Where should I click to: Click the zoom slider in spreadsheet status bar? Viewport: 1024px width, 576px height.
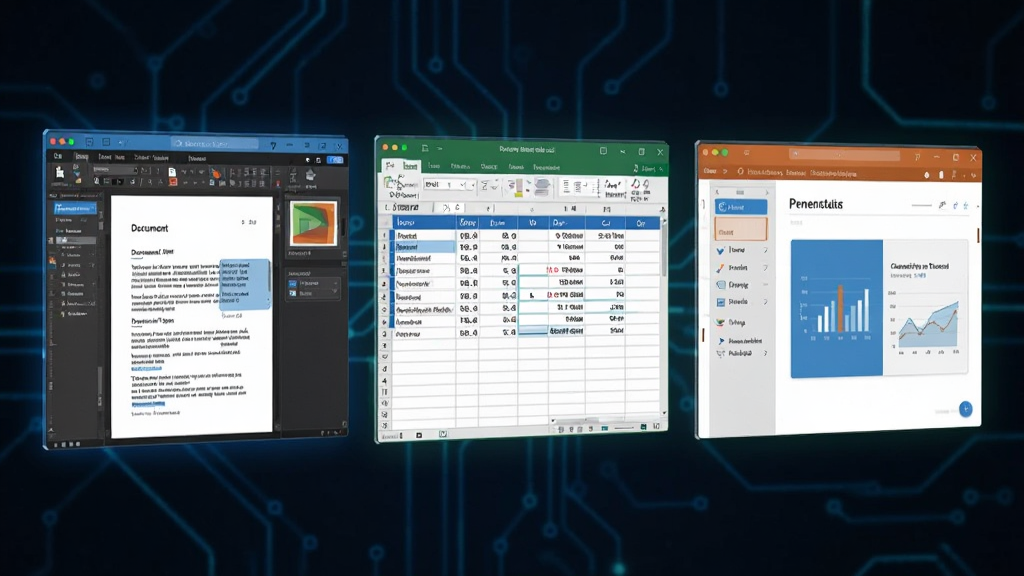pos(624,428)
